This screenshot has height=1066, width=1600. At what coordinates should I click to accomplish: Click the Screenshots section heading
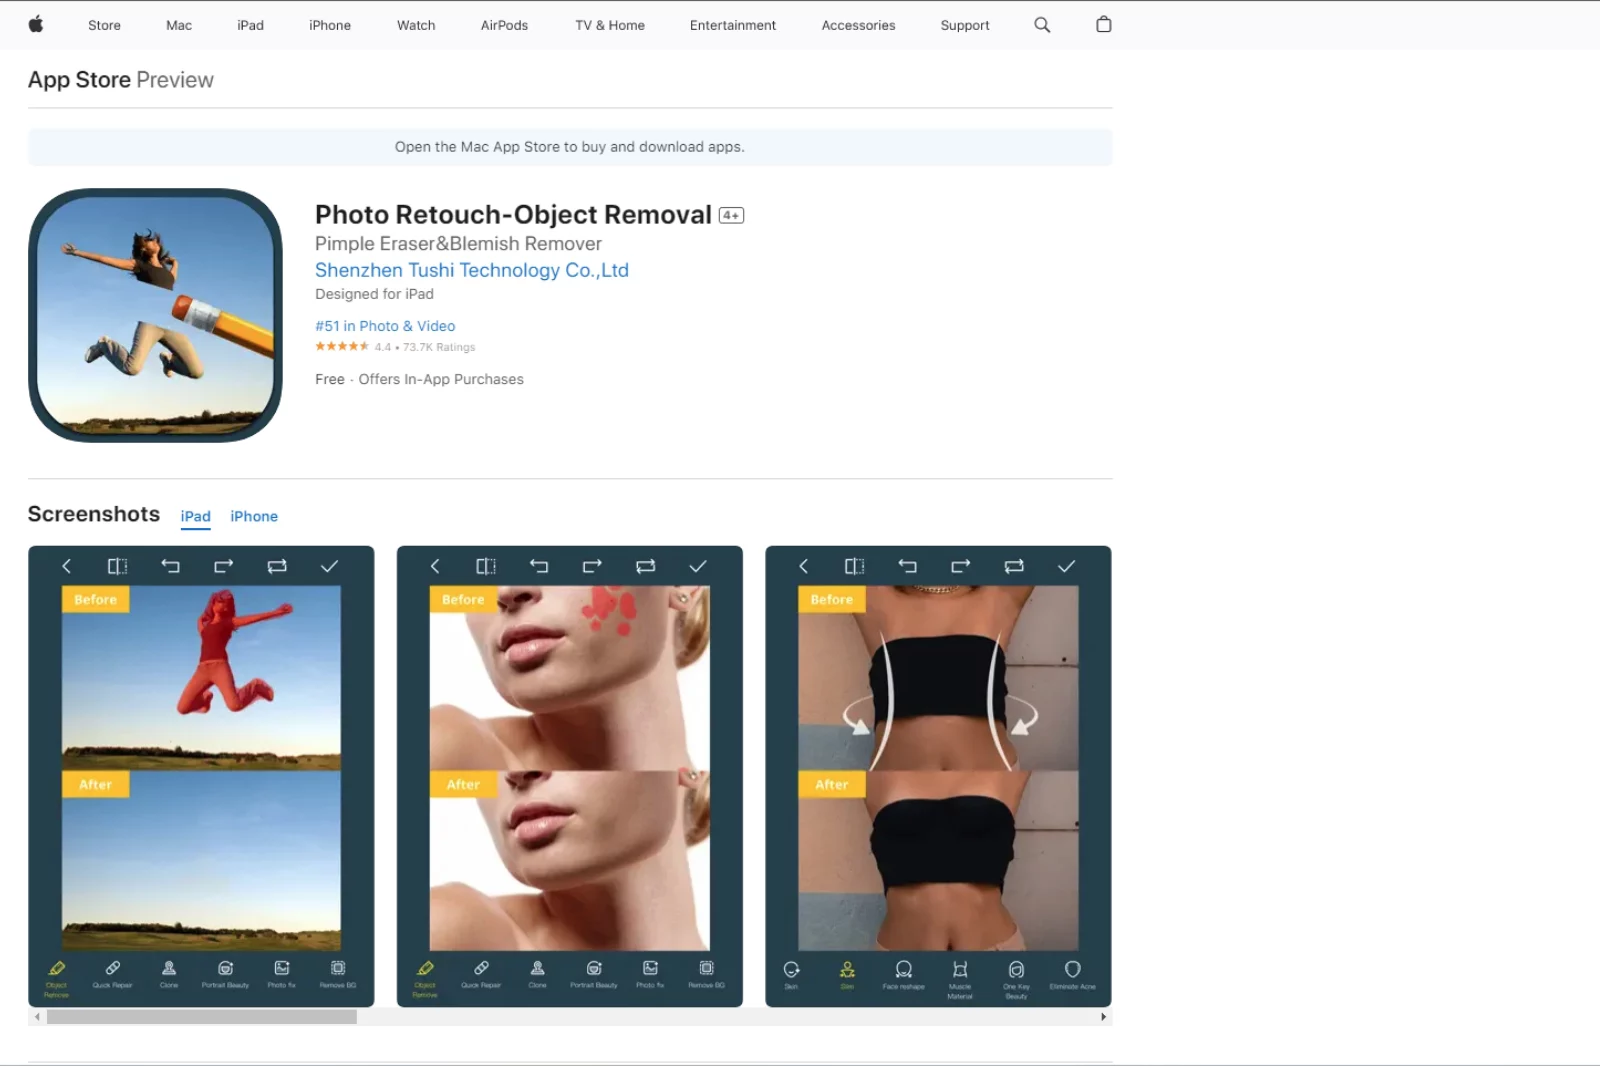94,514
